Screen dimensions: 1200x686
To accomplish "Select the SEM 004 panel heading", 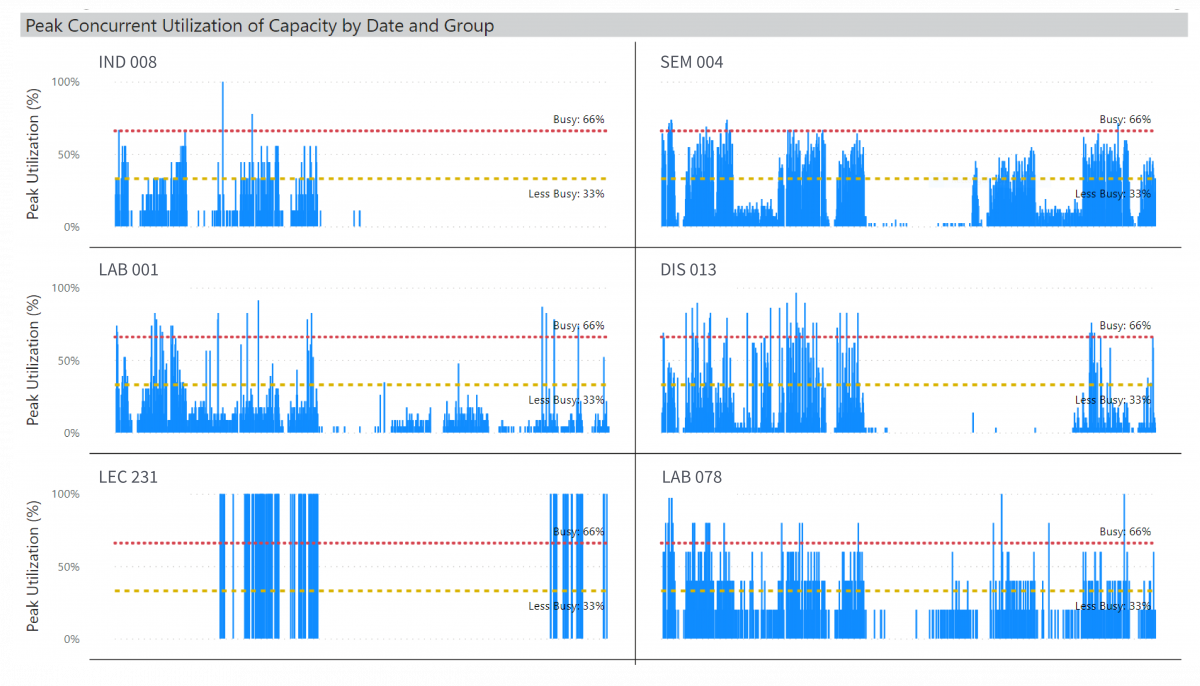I will pyautogui.click(x=691, y=63).
